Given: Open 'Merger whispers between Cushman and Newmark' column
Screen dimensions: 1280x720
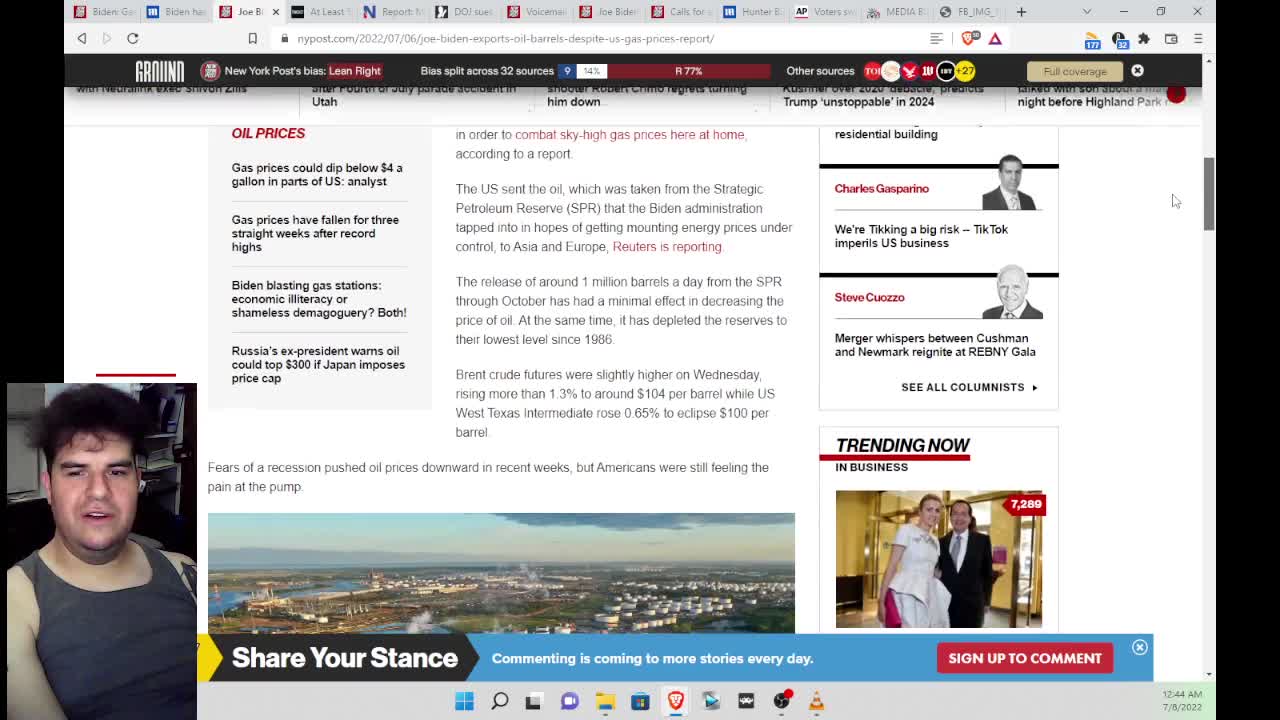Looking at the screenshot, I should click(935, 345).
